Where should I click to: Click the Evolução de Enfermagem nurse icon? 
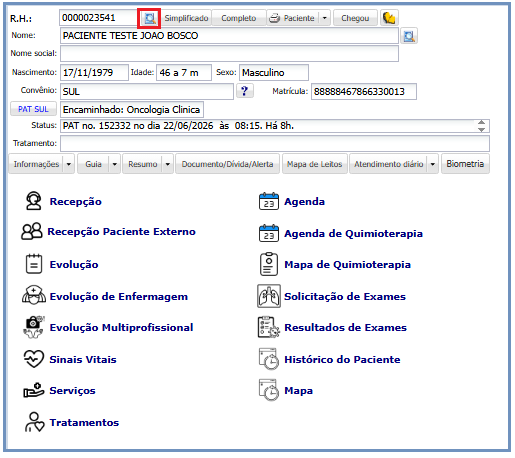(34, 295)
